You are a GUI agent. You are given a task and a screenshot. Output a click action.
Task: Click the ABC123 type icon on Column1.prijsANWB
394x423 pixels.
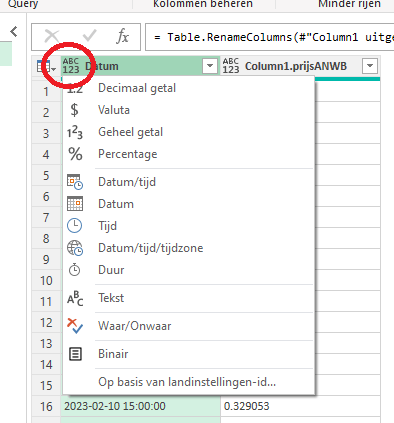[x=231, y=66]
